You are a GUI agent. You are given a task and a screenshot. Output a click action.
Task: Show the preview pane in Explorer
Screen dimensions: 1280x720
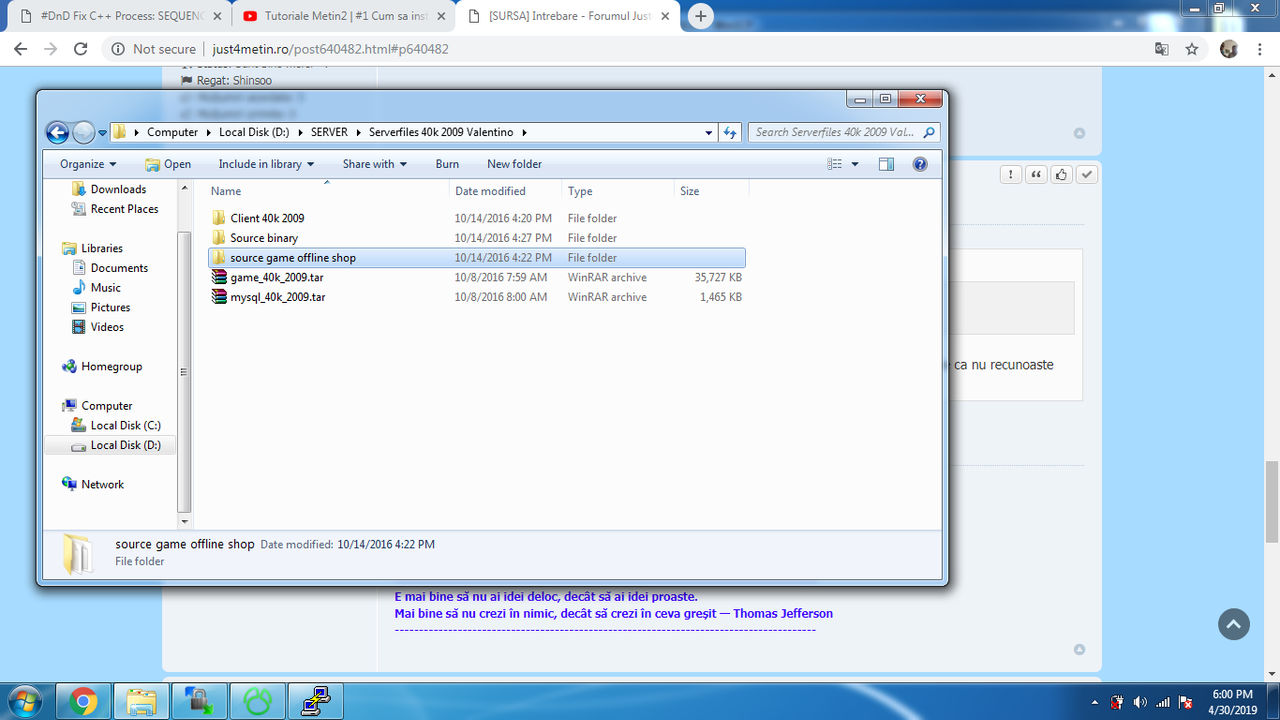[x=886, y=164]
